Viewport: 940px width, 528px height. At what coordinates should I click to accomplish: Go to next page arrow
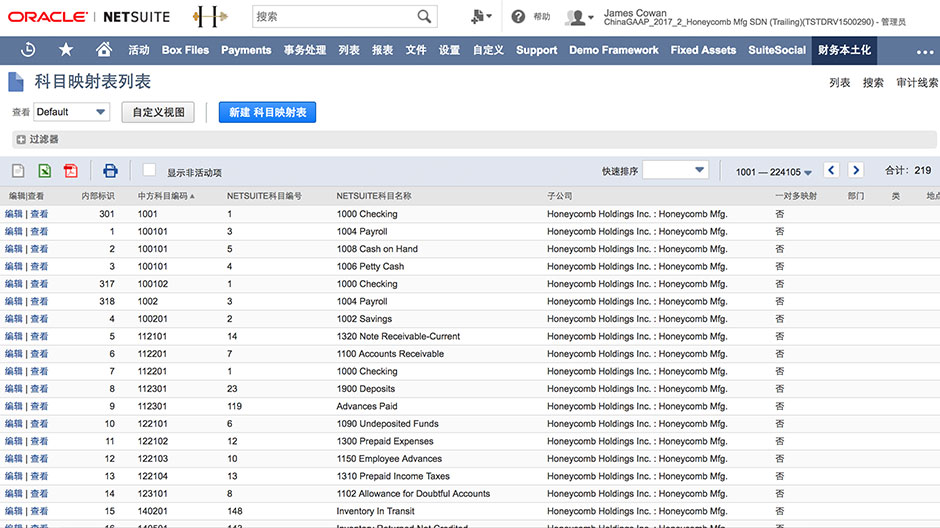pyautogui.click(x=856, y=171)
